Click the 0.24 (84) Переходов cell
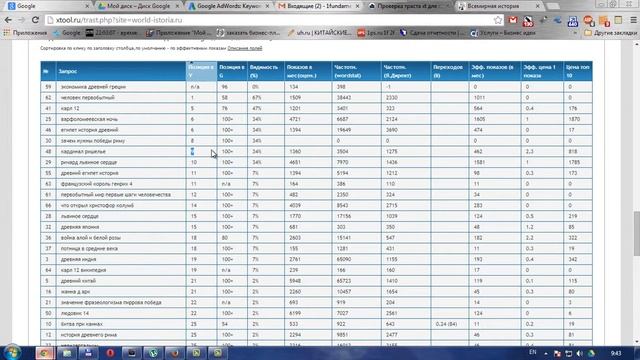This screenshot has height=360, width=640. pyautogui.click(x=446, y=324)
